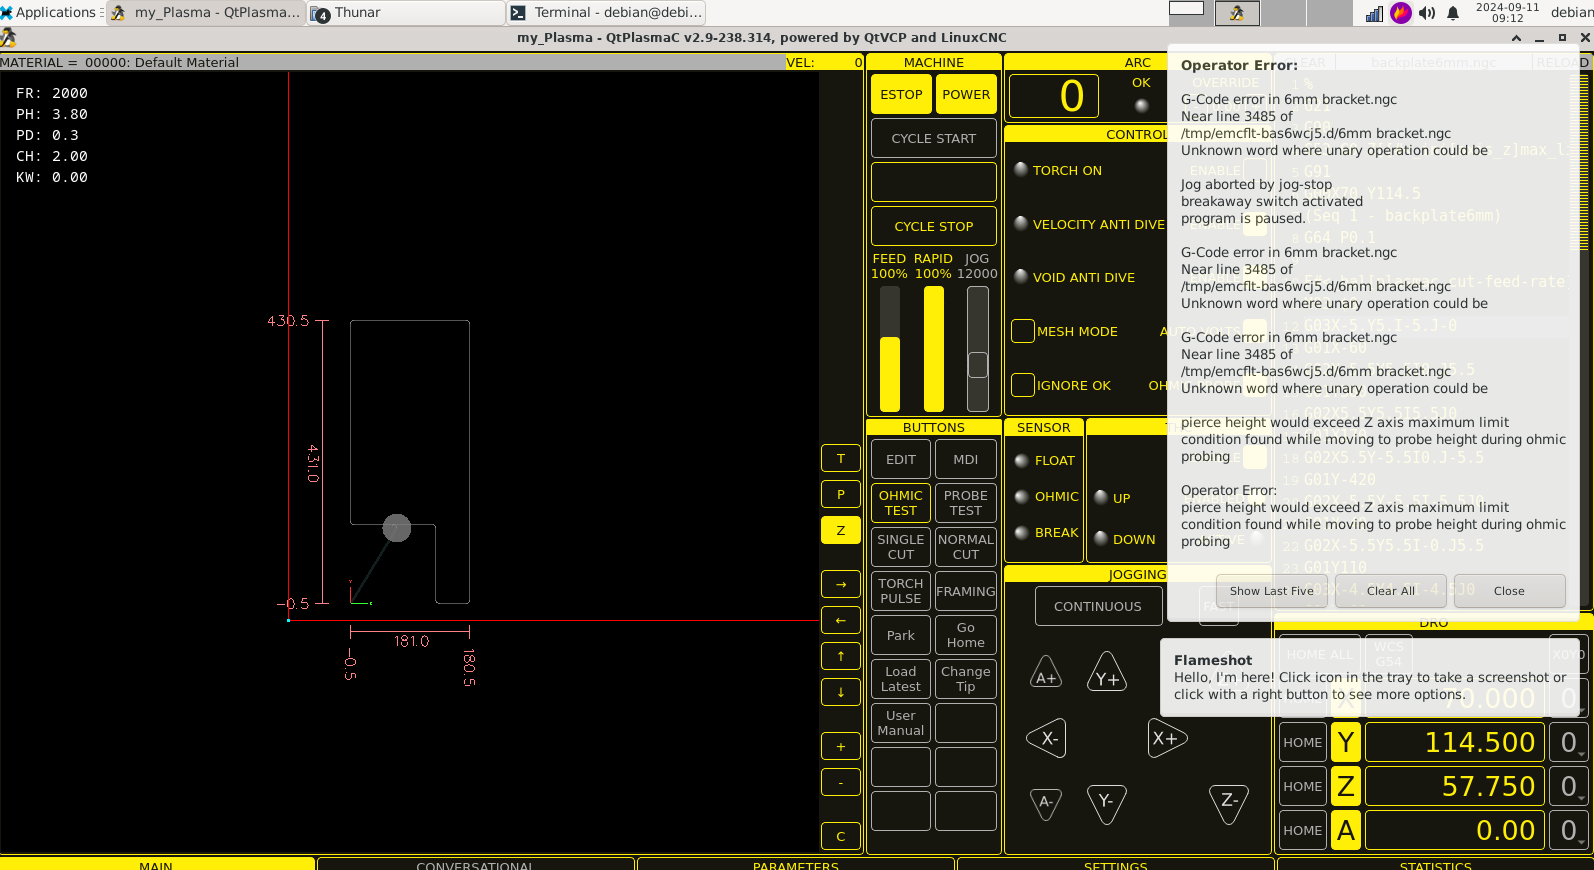Switch to the MAIN tab

tap(157, 864)
